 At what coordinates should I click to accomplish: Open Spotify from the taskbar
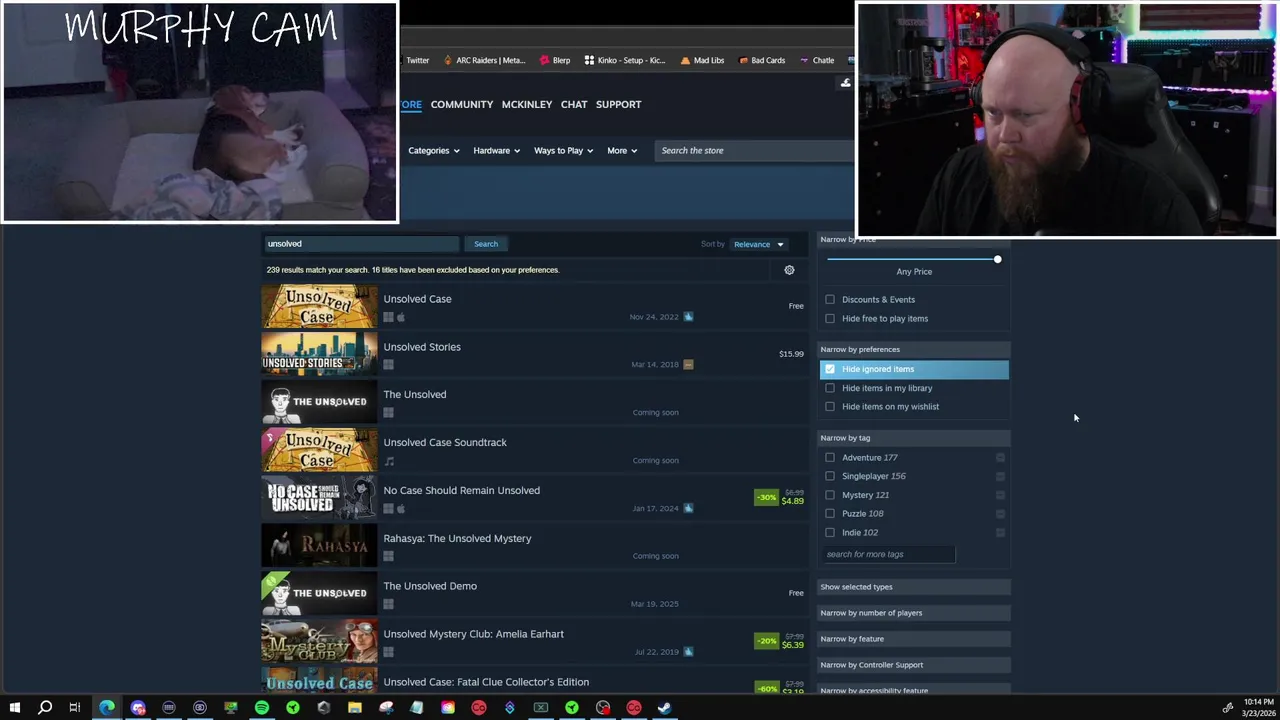(x=262, y=708)
